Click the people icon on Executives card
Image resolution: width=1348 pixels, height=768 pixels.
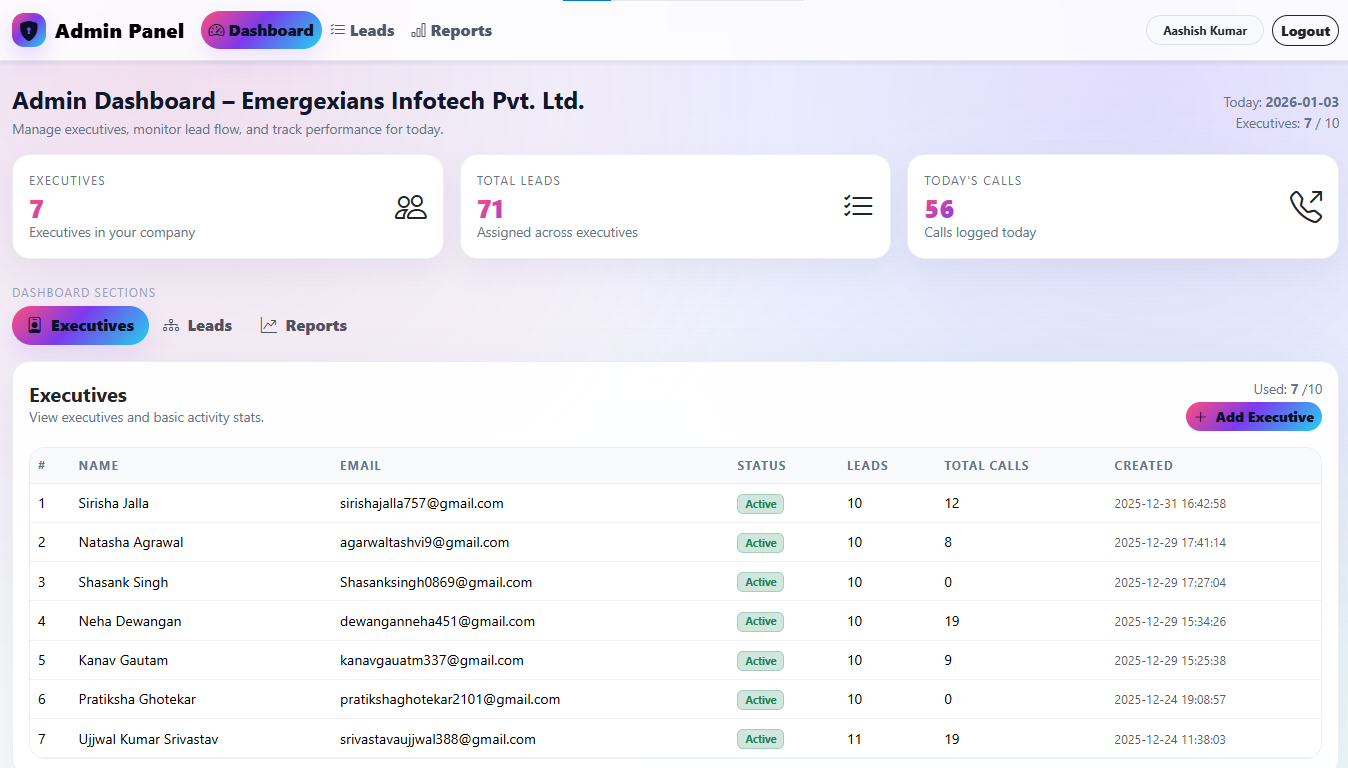410,206
